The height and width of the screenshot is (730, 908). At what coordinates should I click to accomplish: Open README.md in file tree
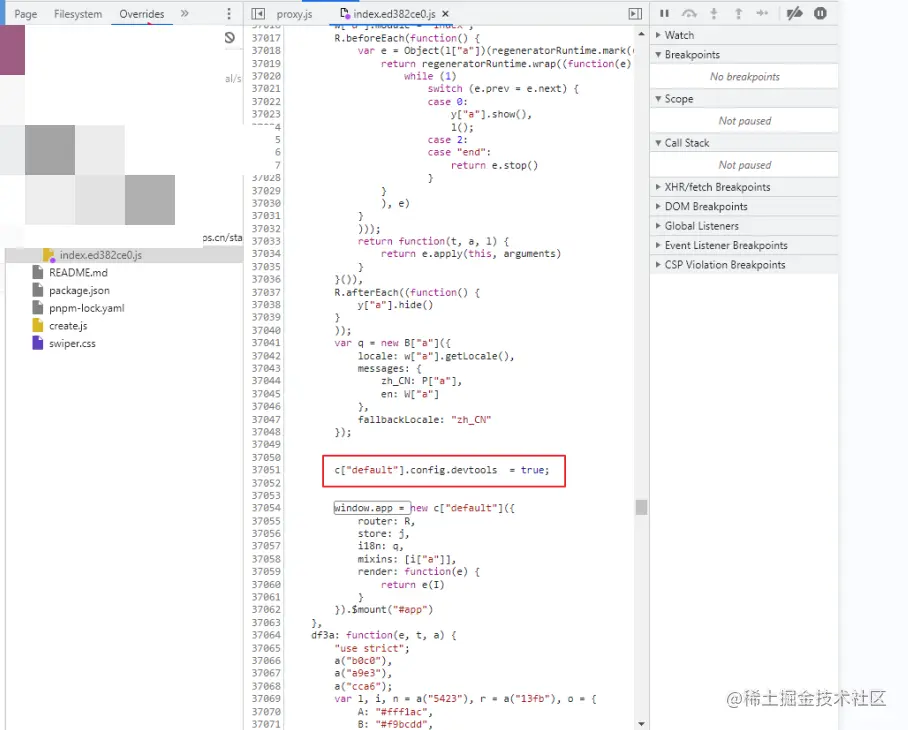click(78, 273)
